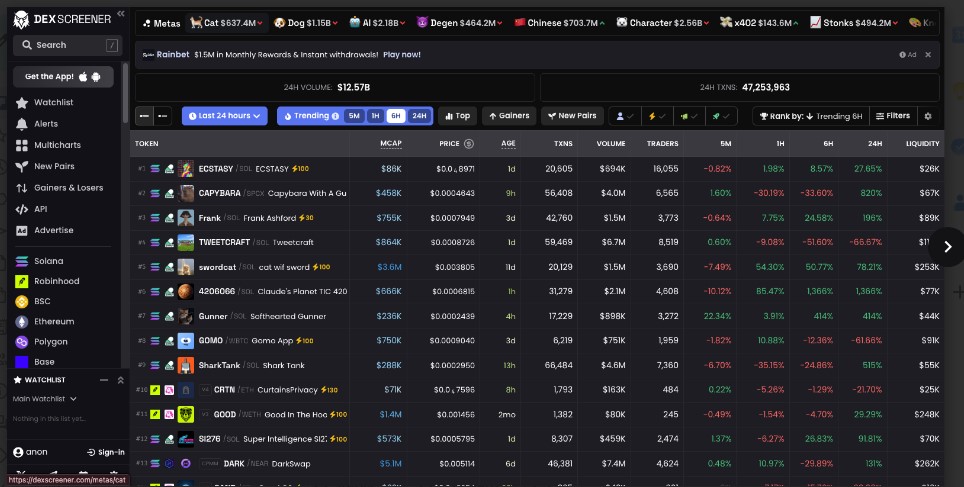Screen dimensions: 964x487
Task: Select the 6H trending interval
Action: 396,116
